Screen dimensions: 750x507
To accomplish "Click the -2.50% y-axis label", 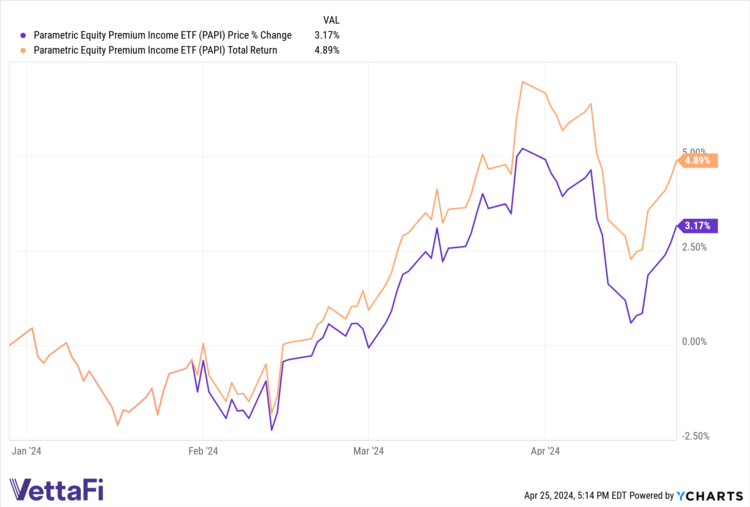I will (694, 436).
